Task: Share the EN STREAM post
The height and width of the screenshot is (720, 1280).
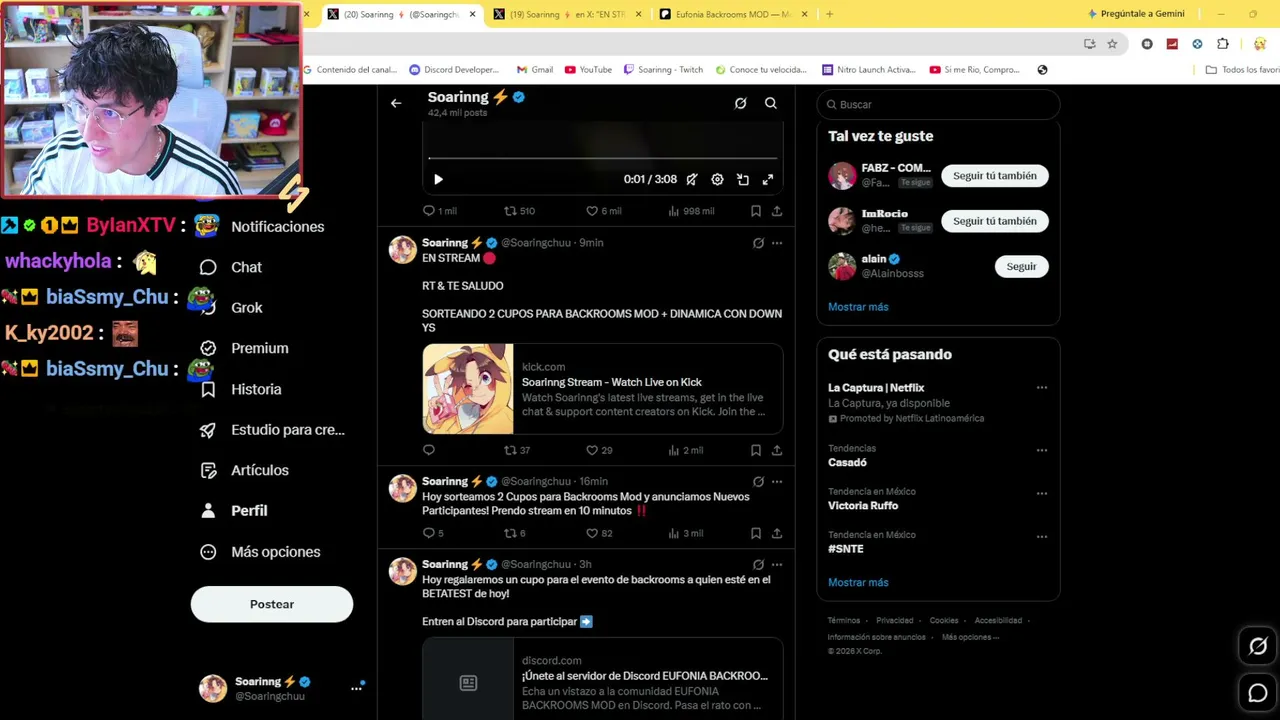Action: [x=777, y=450]
